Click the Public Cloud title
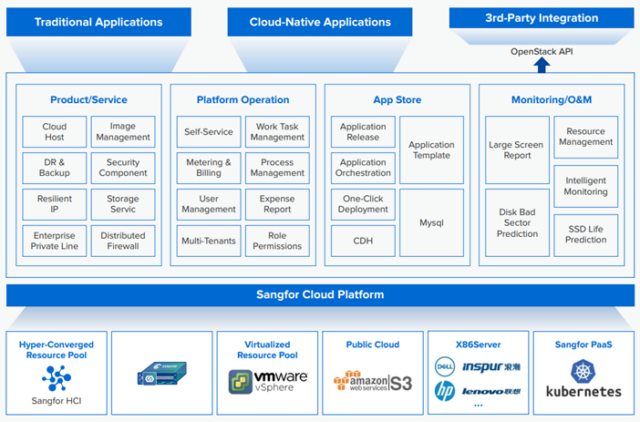Viewport: 640px width, 422px height. click(x=373, y=344)
